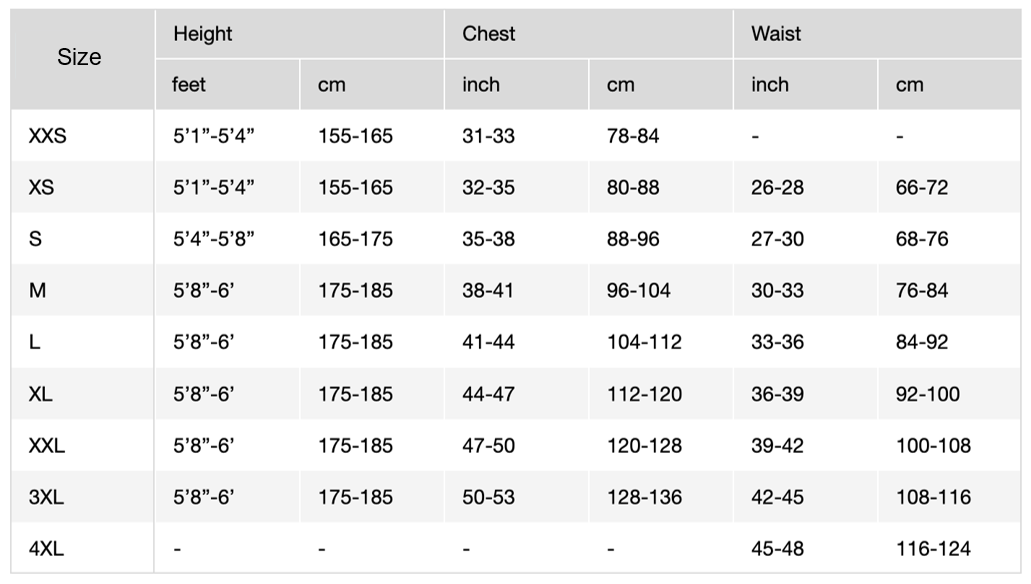Select the XXS size row label

pos(48,136)
